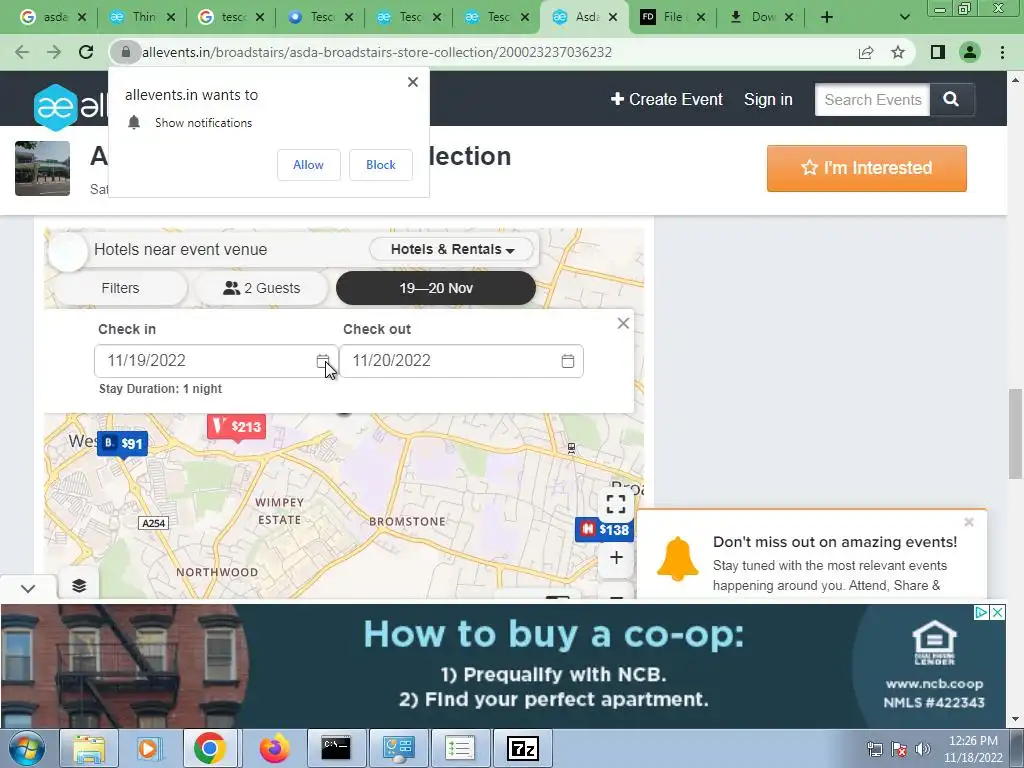Open the Check in calendar picker icon

(323, 360)
